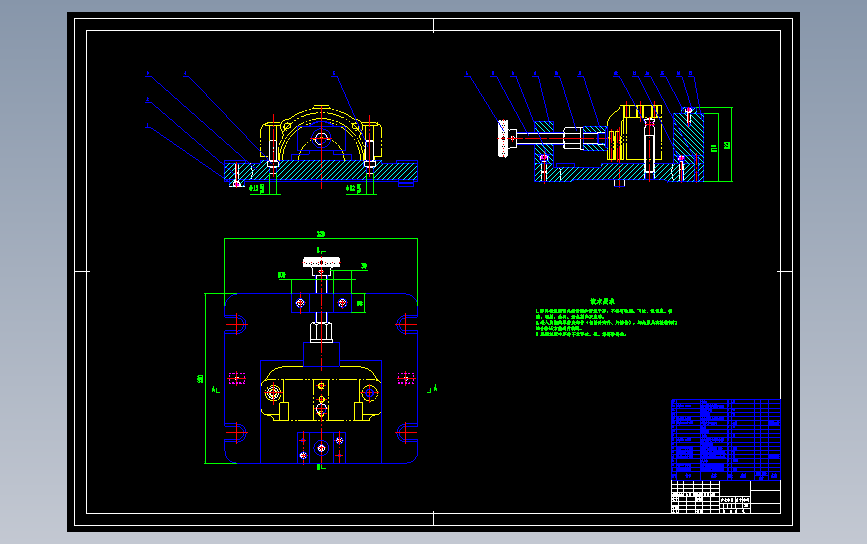Select the yellow workpiece outline in the plan view
The width and height of the screenshot is (867, 544).
(321, 393)
